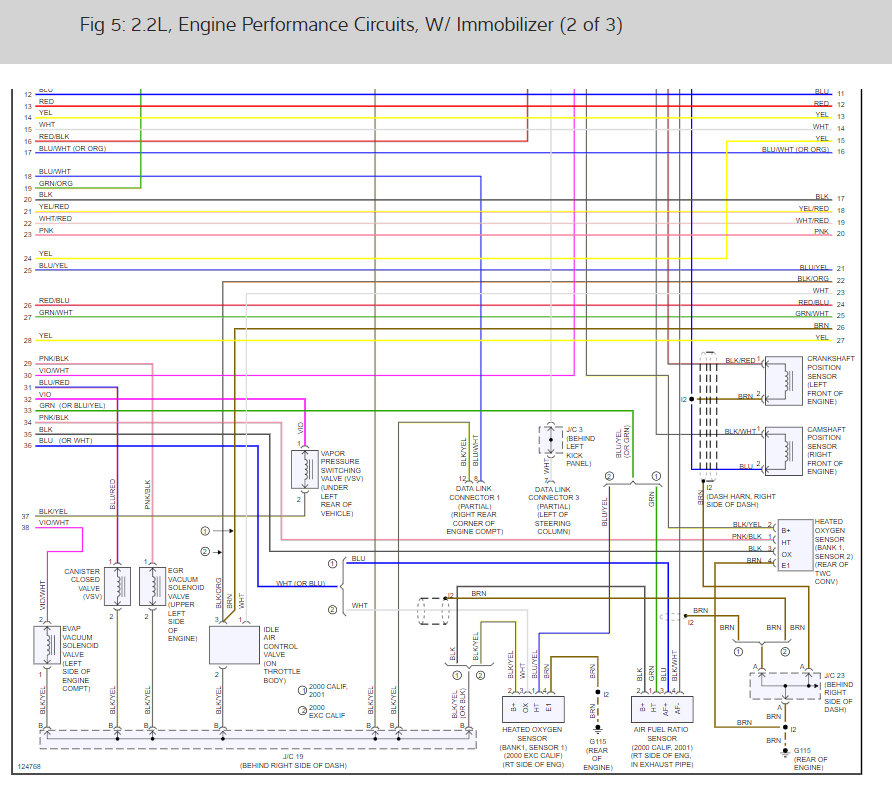
Task: Click the diagram number 124768
Action: (29, 767)
